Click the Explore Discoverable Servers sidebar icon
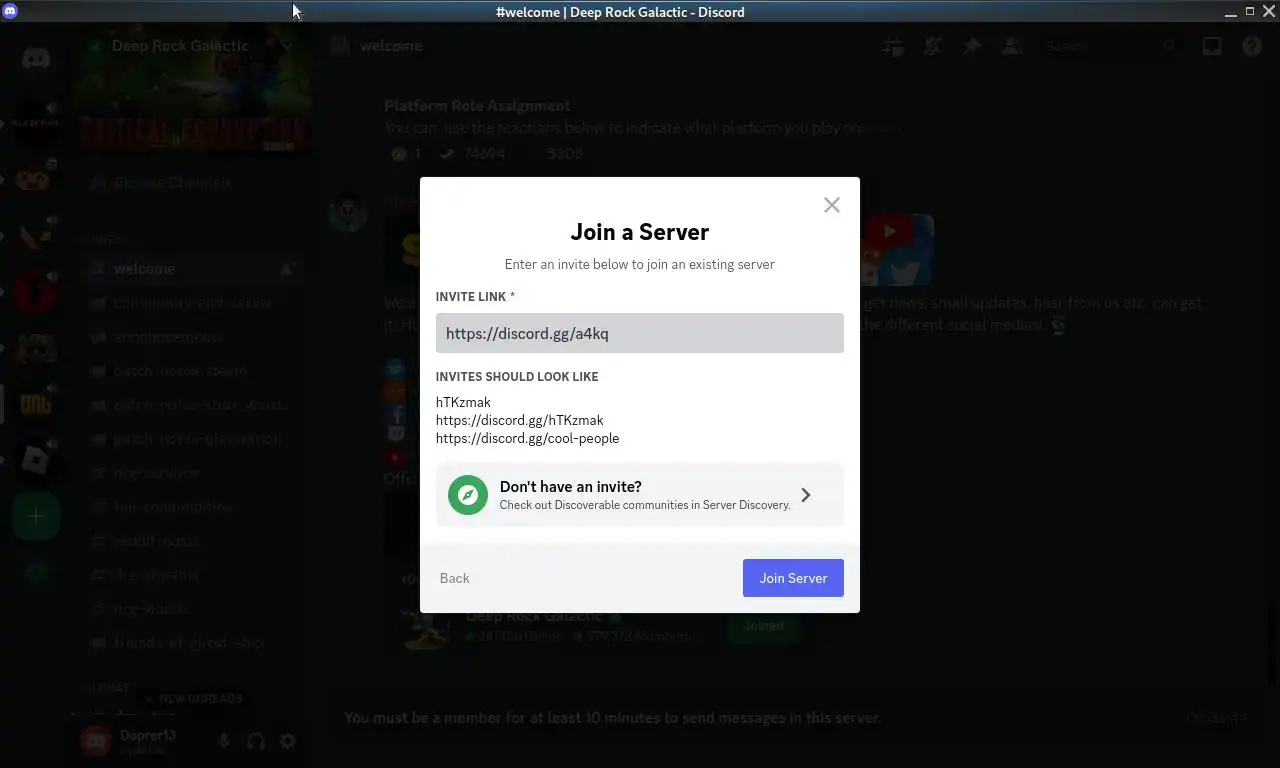Screen dimensions: 1280x768 (x=36, y=572)
